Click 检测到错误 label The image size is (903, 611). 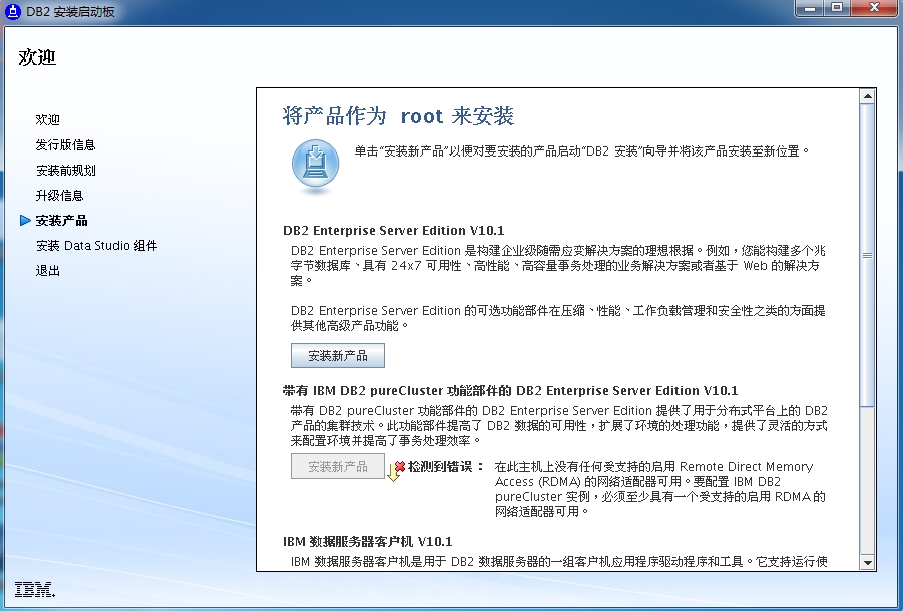click(x=445, y=466)
